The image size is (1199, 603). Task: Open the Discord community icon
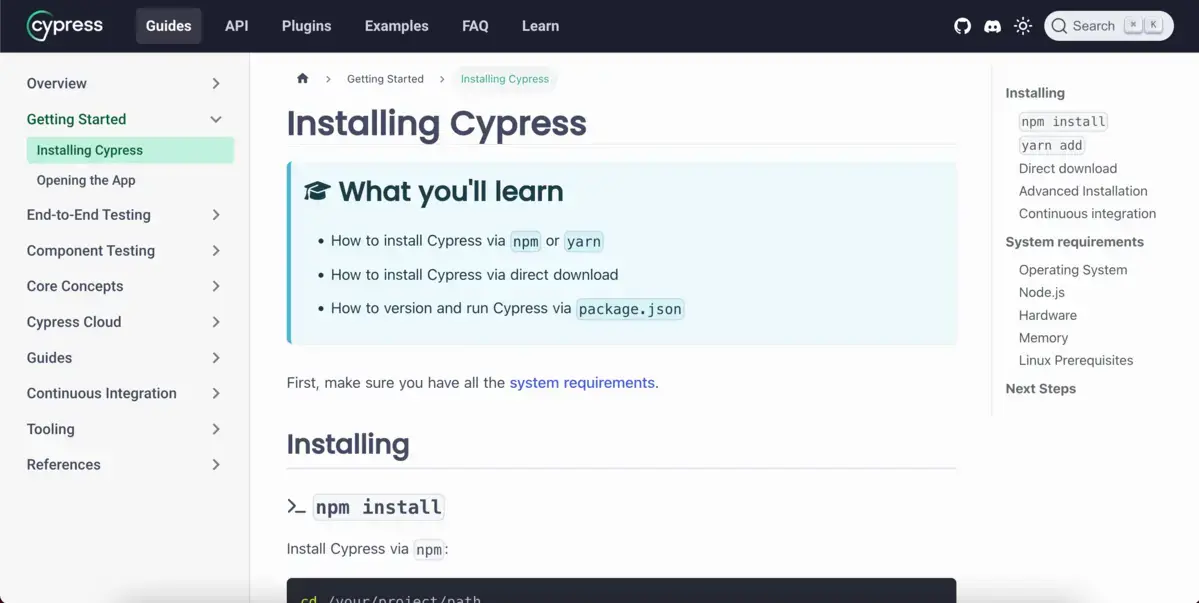[x=993, y=26]
